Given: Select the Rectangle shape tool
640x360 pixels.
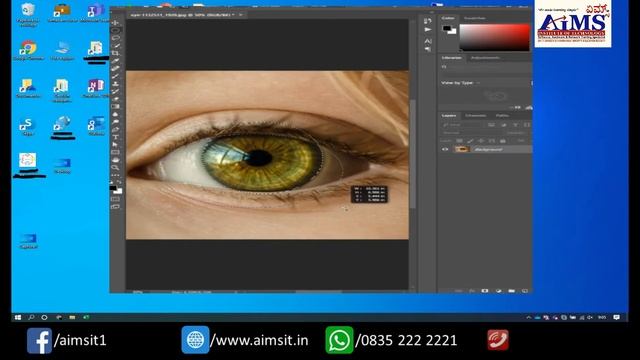Looking at the screenshot, I should (x=116, y=152).
